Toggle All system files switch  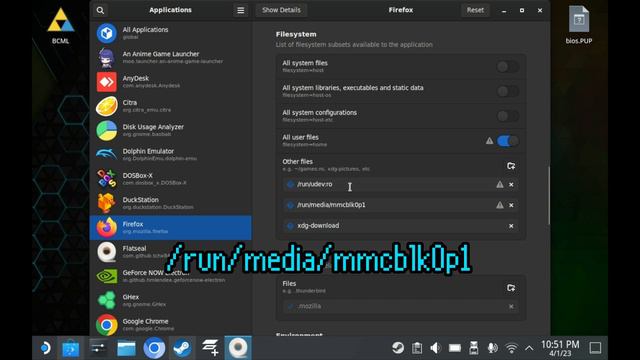[508, 67]
